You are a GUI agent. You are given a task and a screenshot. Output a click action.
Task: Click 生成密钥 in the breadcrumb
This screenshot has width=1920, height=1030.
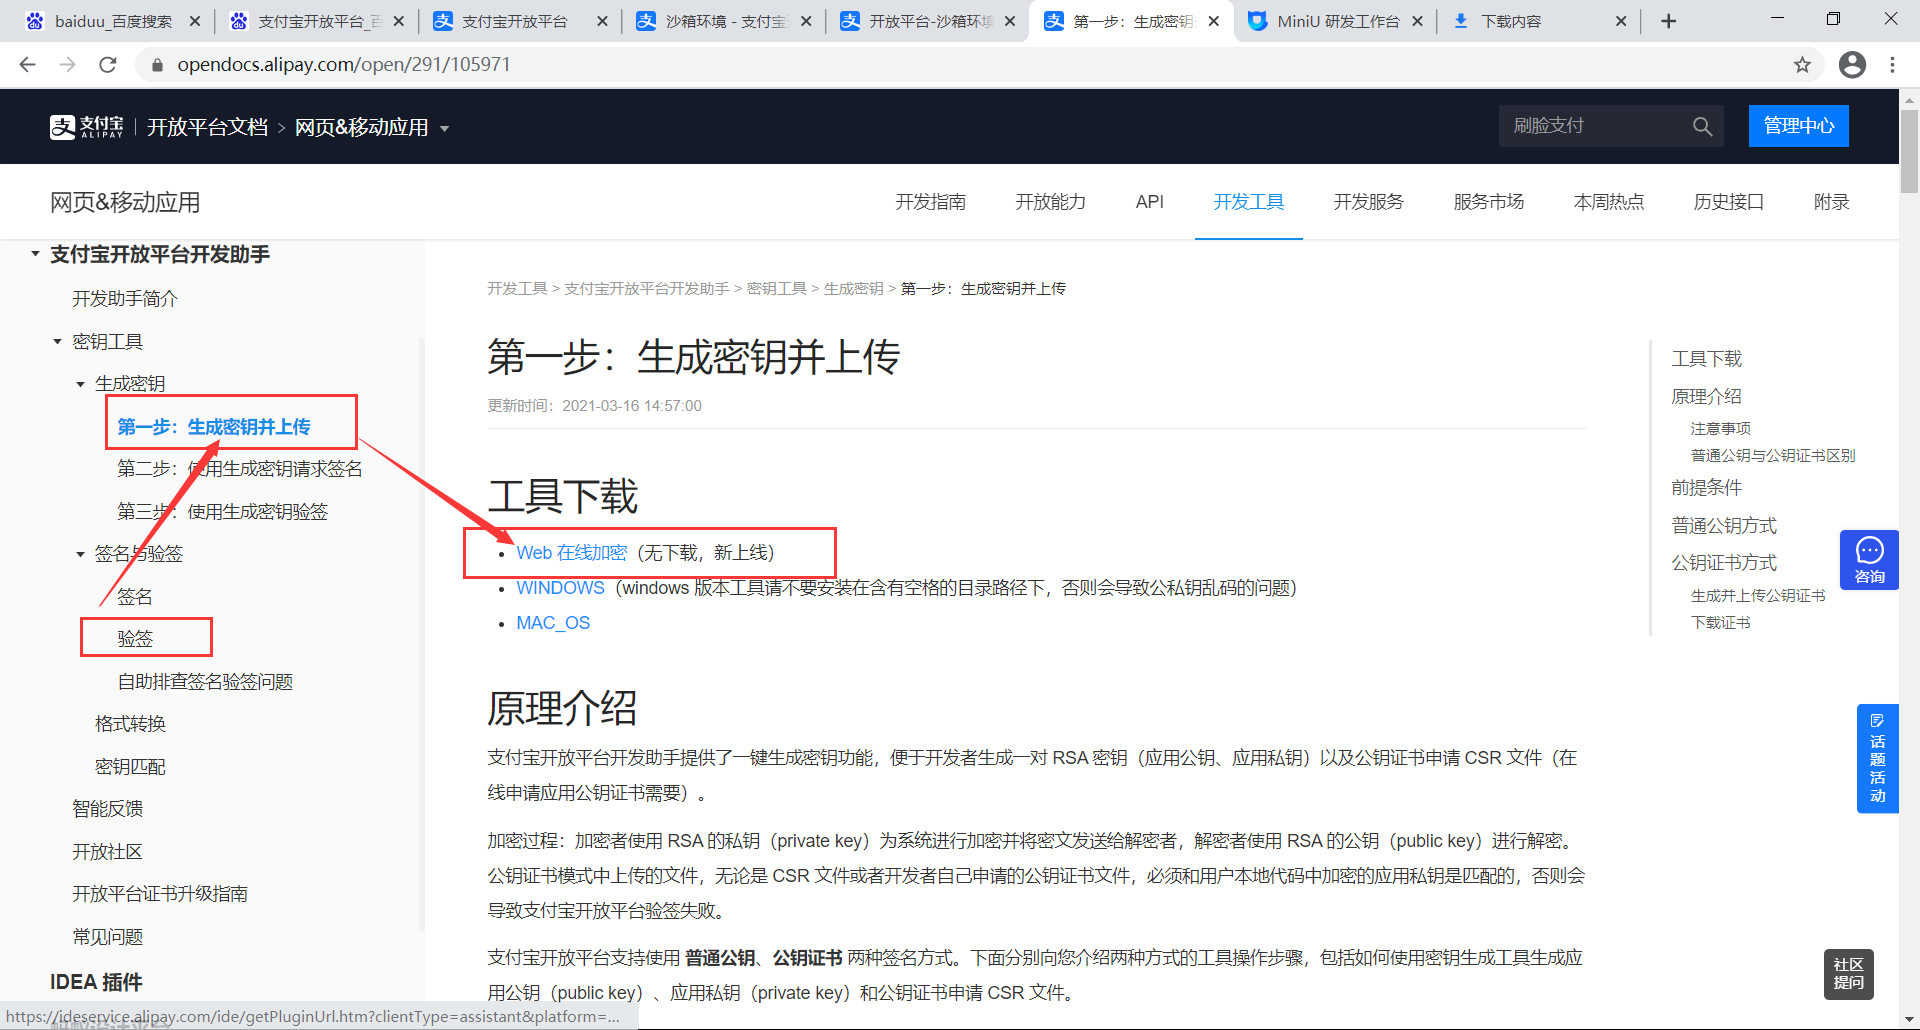(853, 289)
